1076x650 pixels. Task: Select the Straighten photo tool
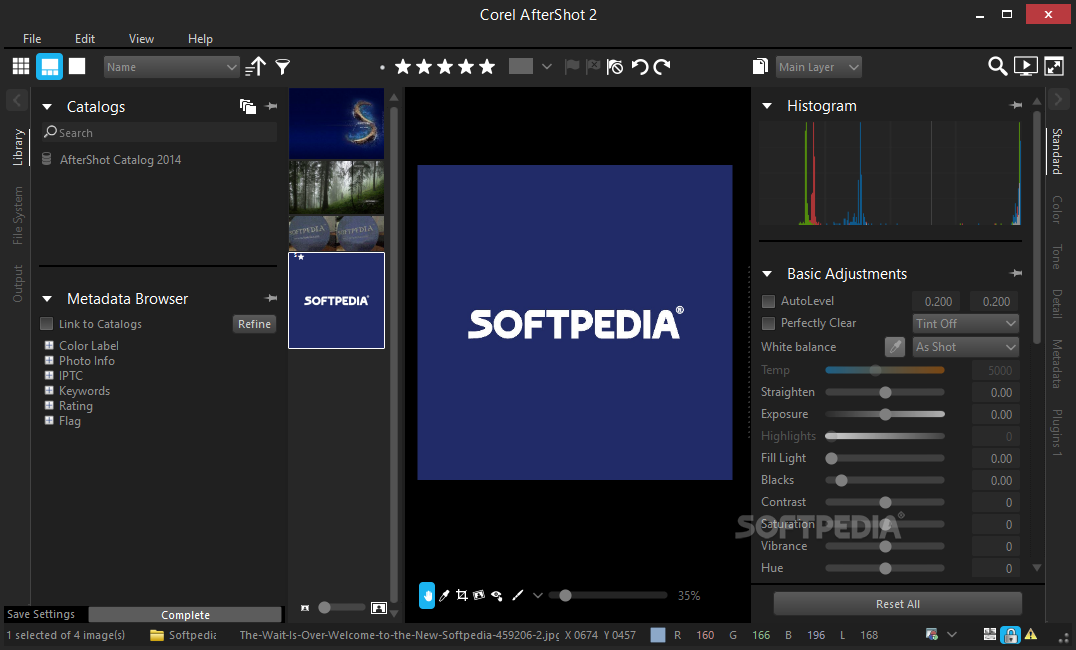pyautogui.click(x=479, y=595)
